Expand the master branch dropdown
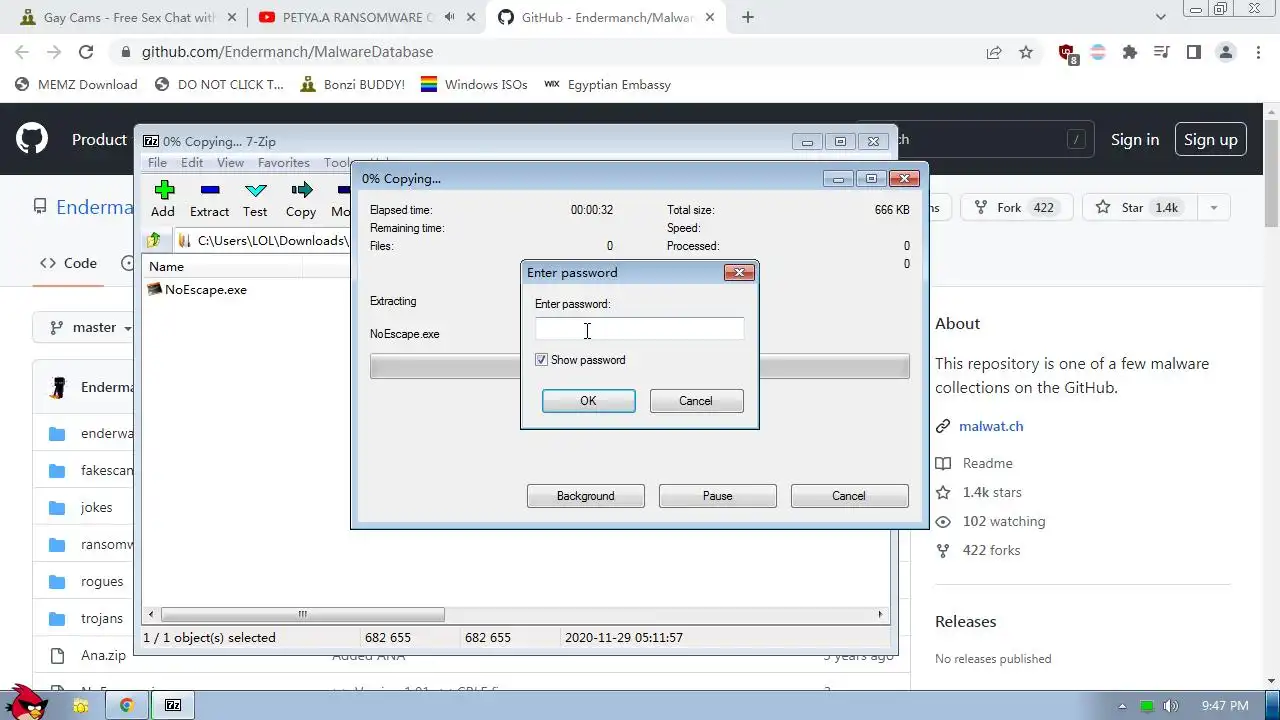The width and height of the screenshot is (1280, 720). pos(90,328)
